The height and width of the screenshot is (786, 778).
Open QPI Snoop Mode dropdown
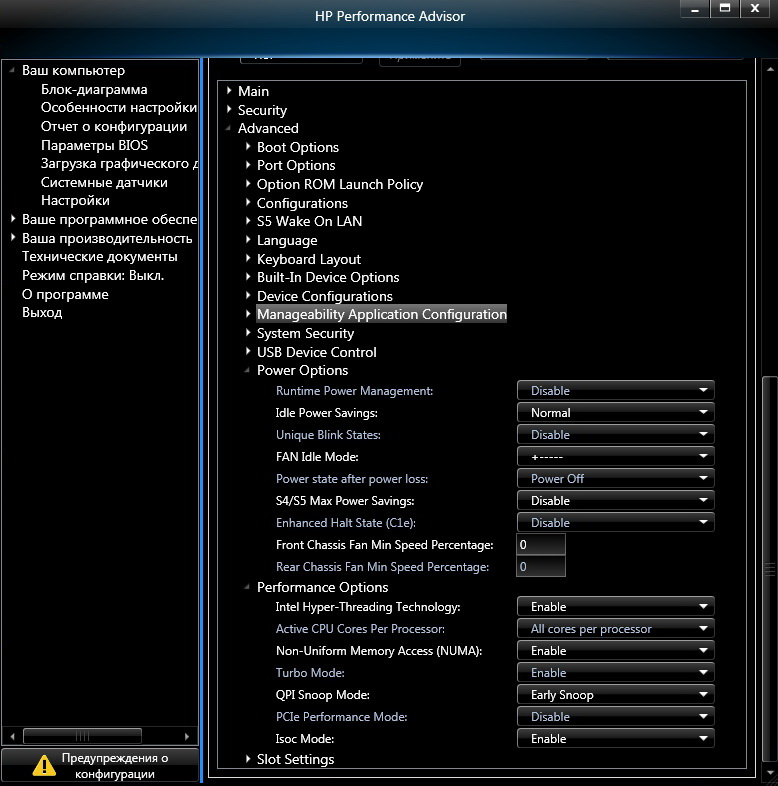click(x=616, y=695)
